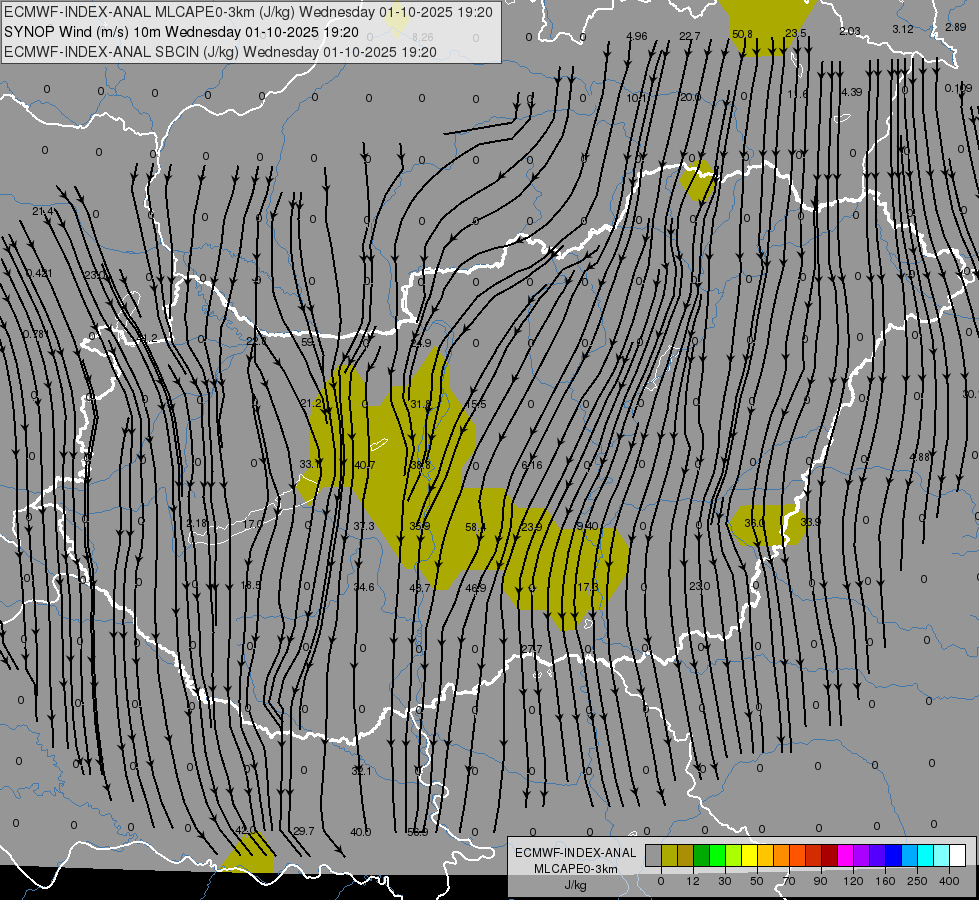The height and width of the screenshot is (900, 979).
Task: Click the map value '15.5'
Action: 476,405
